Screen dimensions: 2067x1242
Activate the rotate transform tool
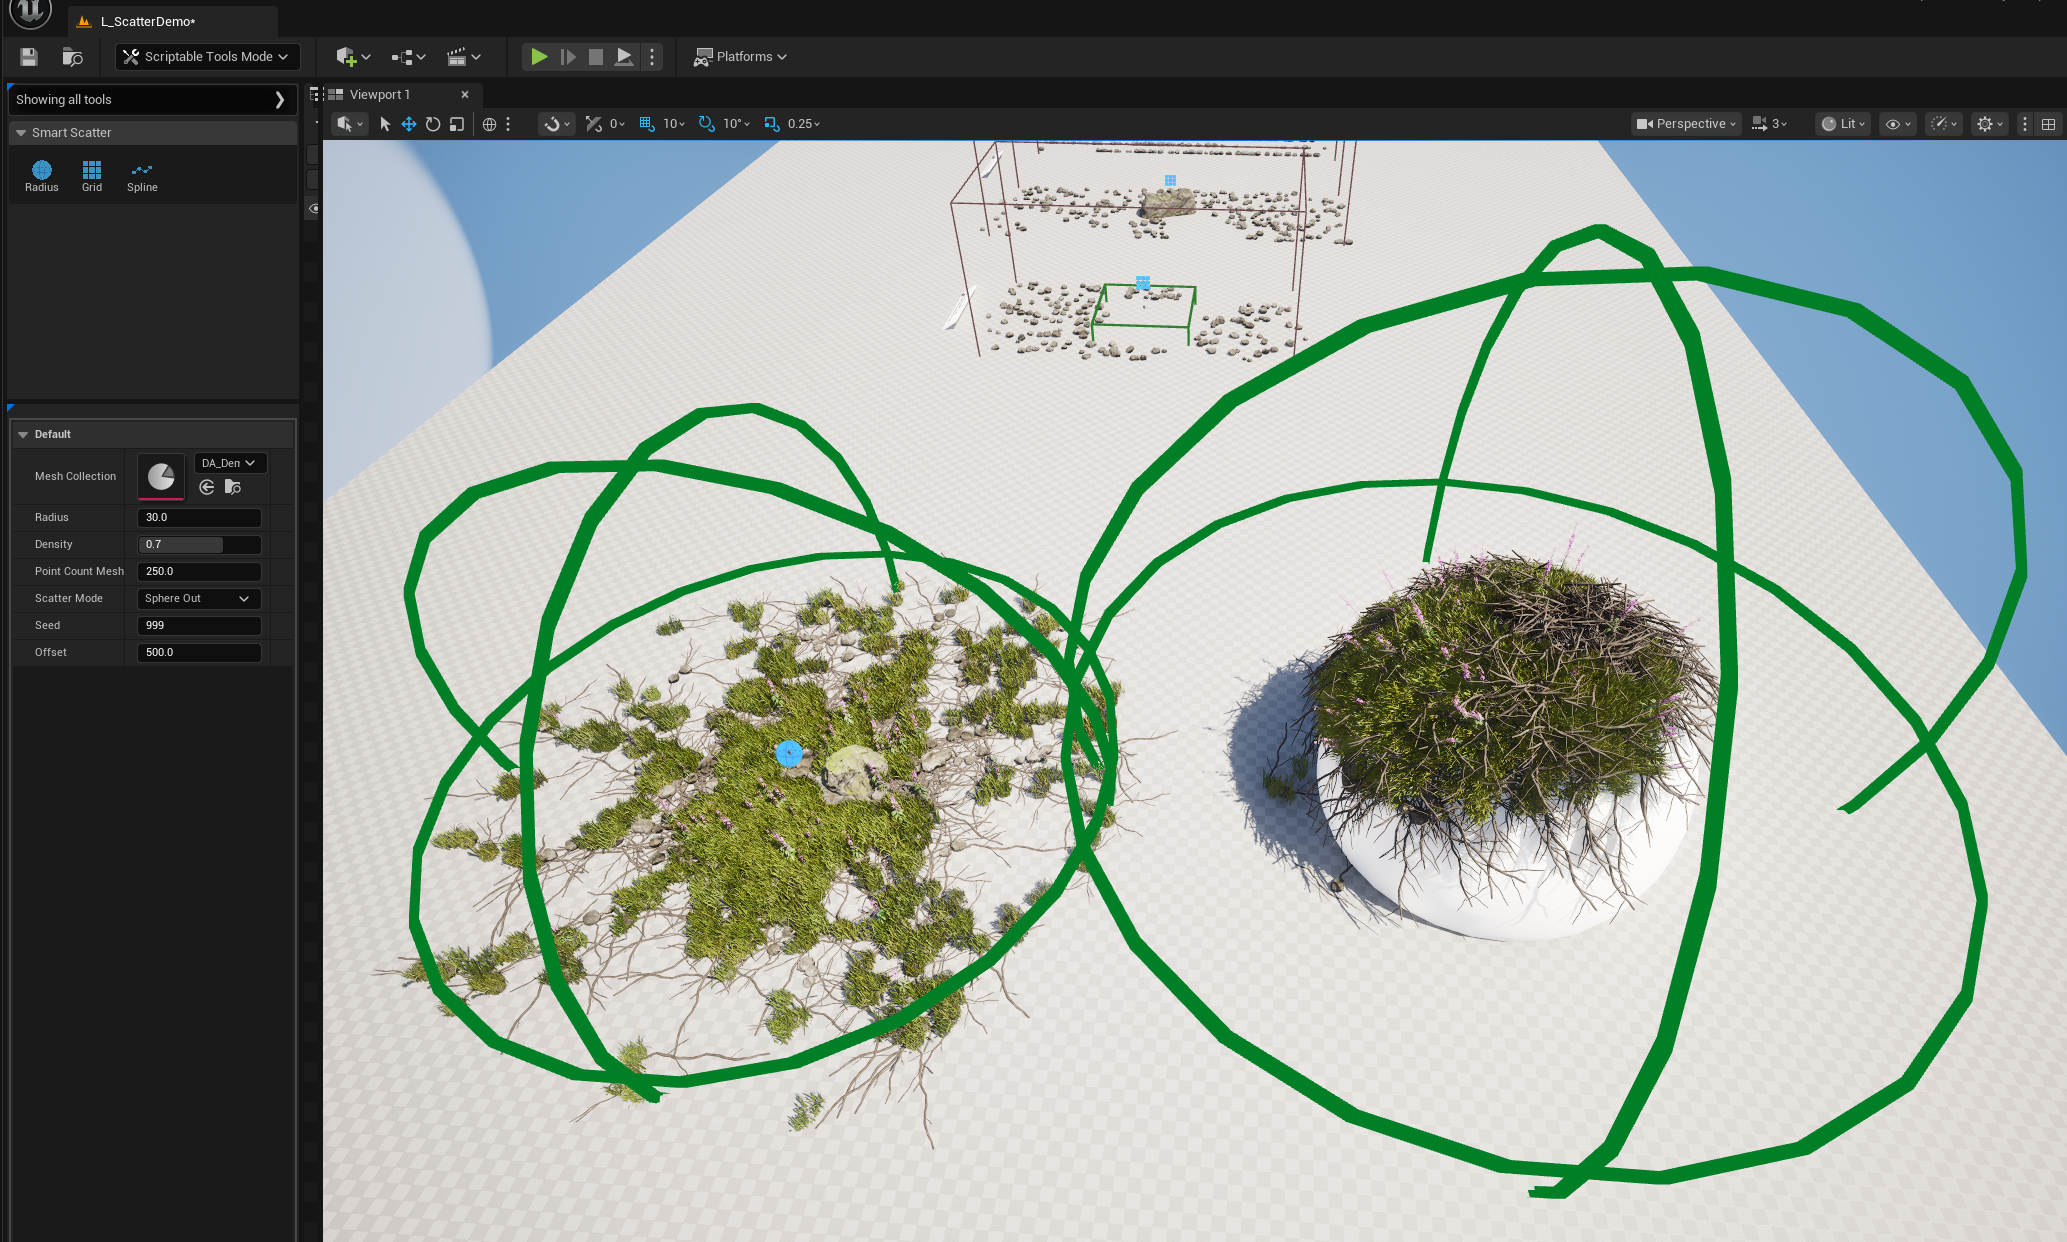[x=433, y=124]
